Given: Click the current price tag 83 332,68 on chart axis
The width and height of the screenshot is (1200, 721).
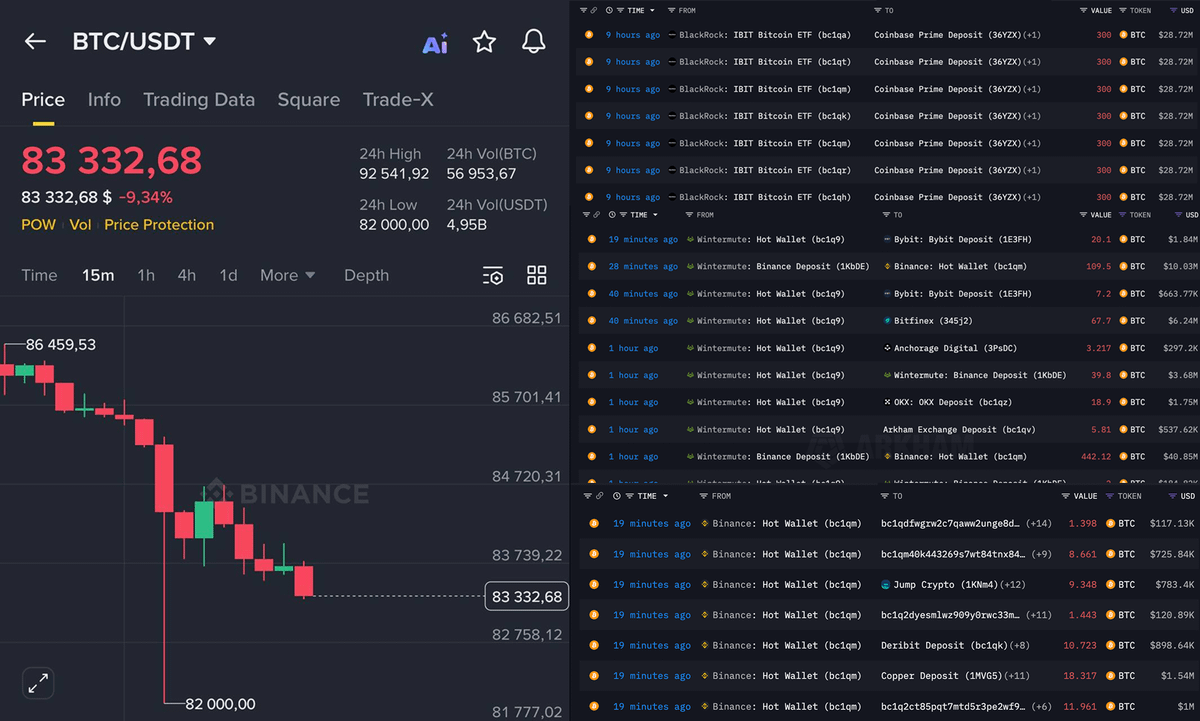Looking at the screenshot, I should [x=526, y=596].
